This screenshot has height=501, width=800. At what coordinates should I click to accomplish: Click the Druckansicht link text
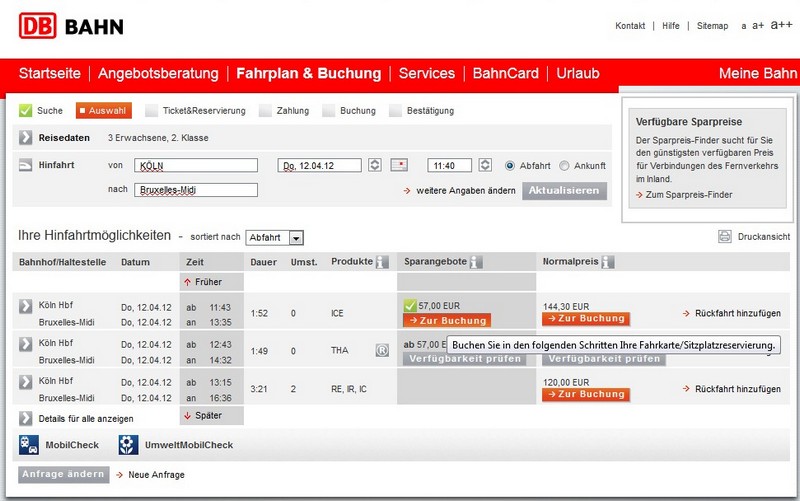tap(764, 237)
